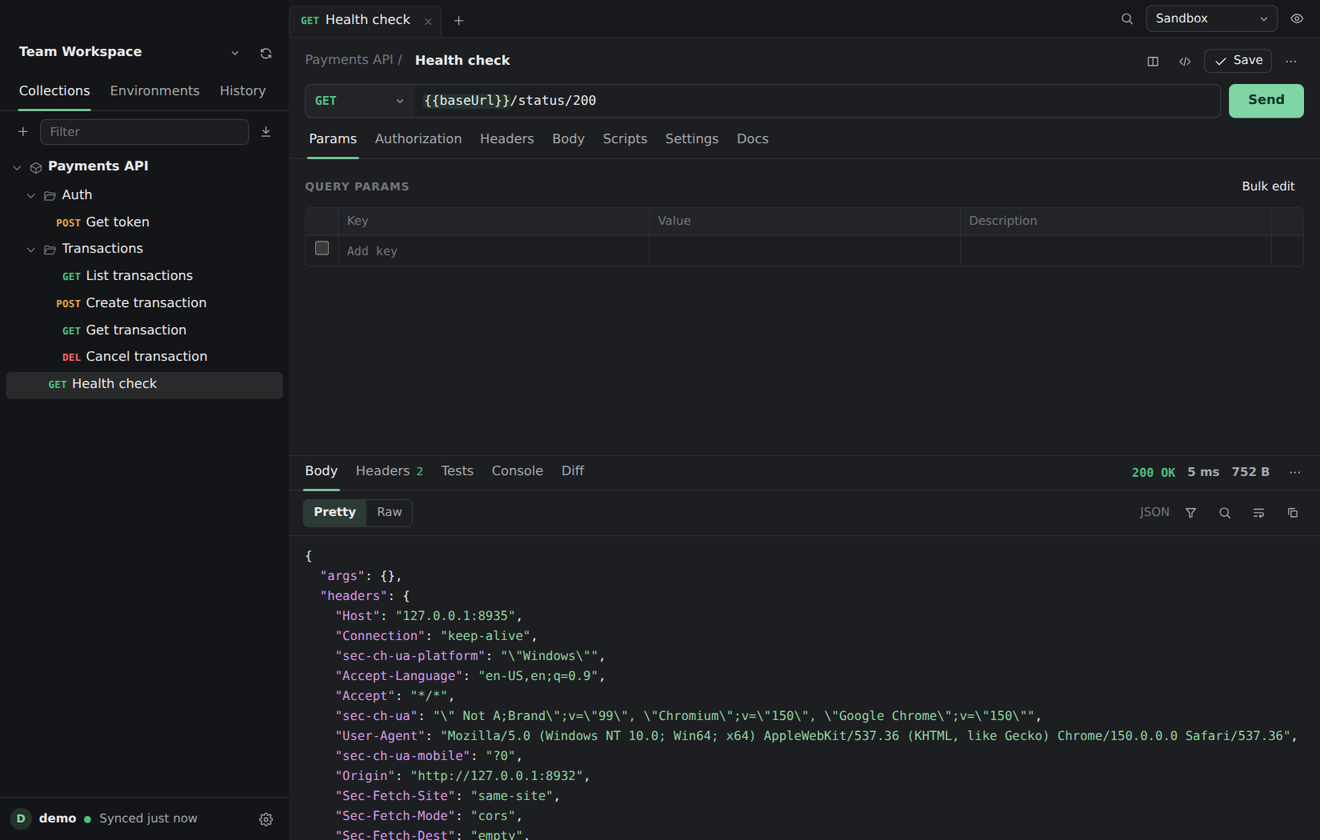This screenshot has width=1320, height=840.
Task: Open the History sidebar tab
Action: click(243, 91)
